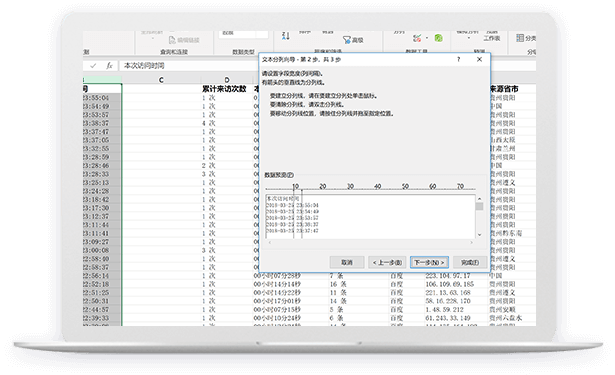Click the 工作表 forecast sheet button
The height and width of the screenshot is (375, 615).
(491, 38)
